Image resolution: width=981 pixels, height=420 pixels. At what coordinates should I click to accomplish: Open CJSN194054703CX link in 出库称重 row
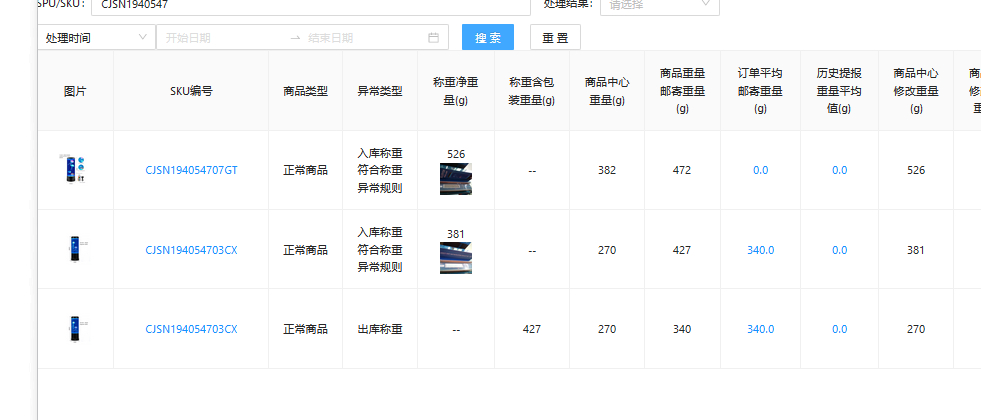coord(191,329)
